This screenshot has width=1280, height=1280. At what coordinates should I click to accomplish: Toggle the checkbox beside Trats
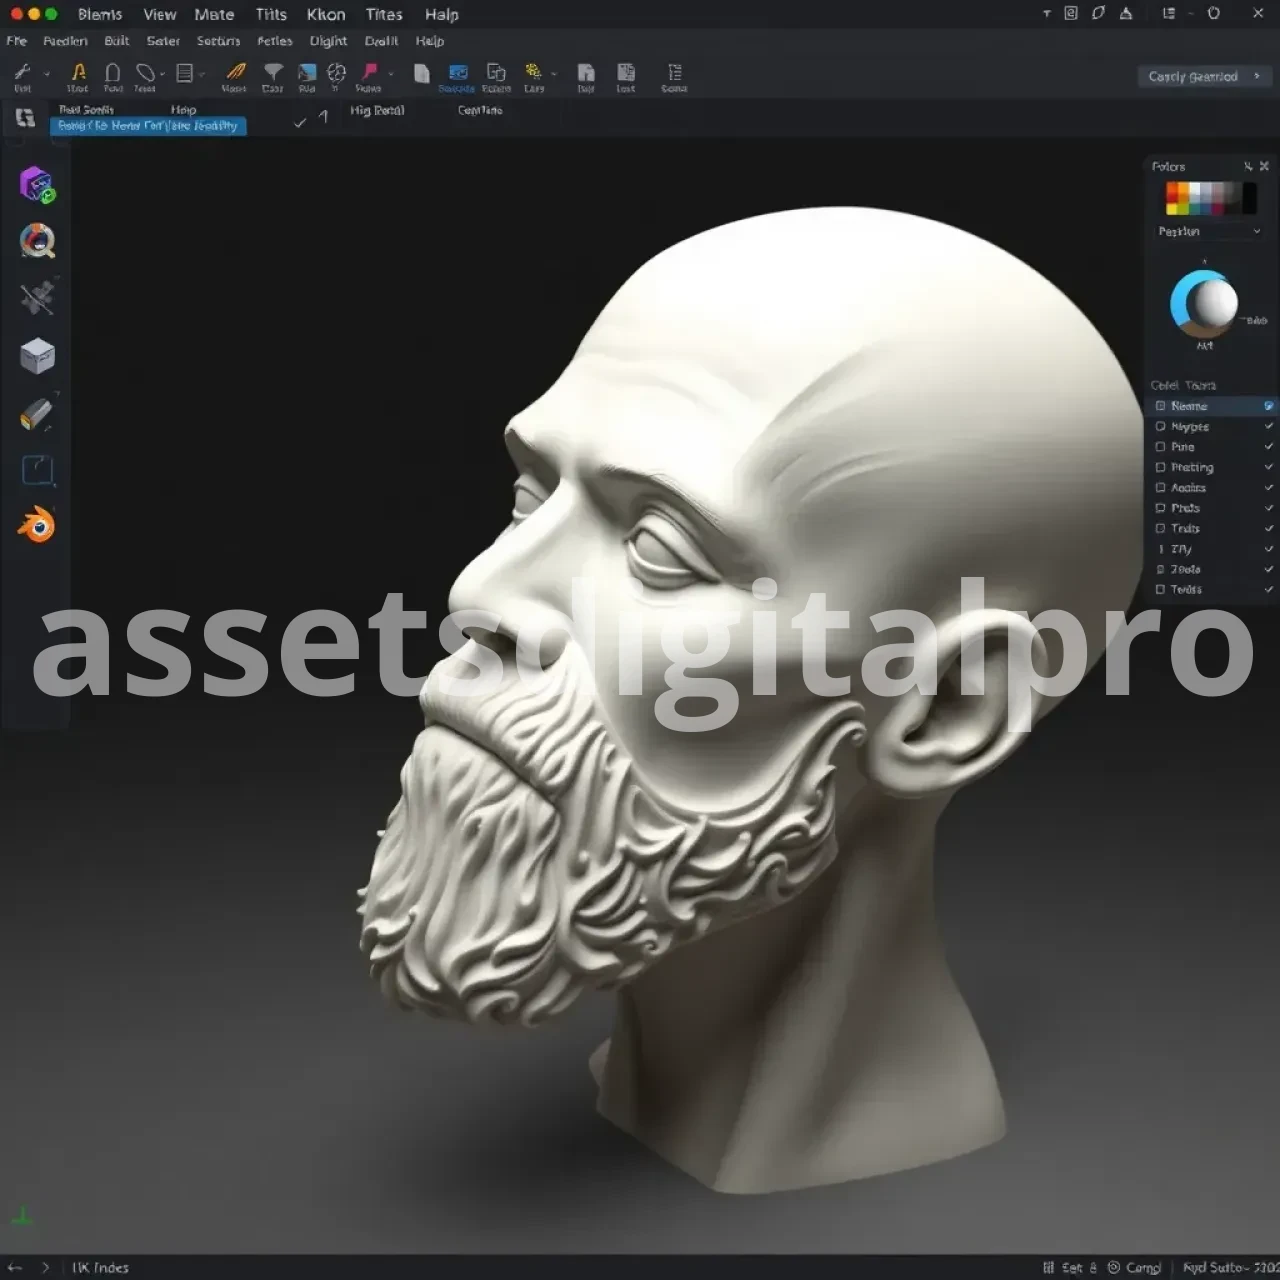pyautogui.click(x=1161, y=528)
